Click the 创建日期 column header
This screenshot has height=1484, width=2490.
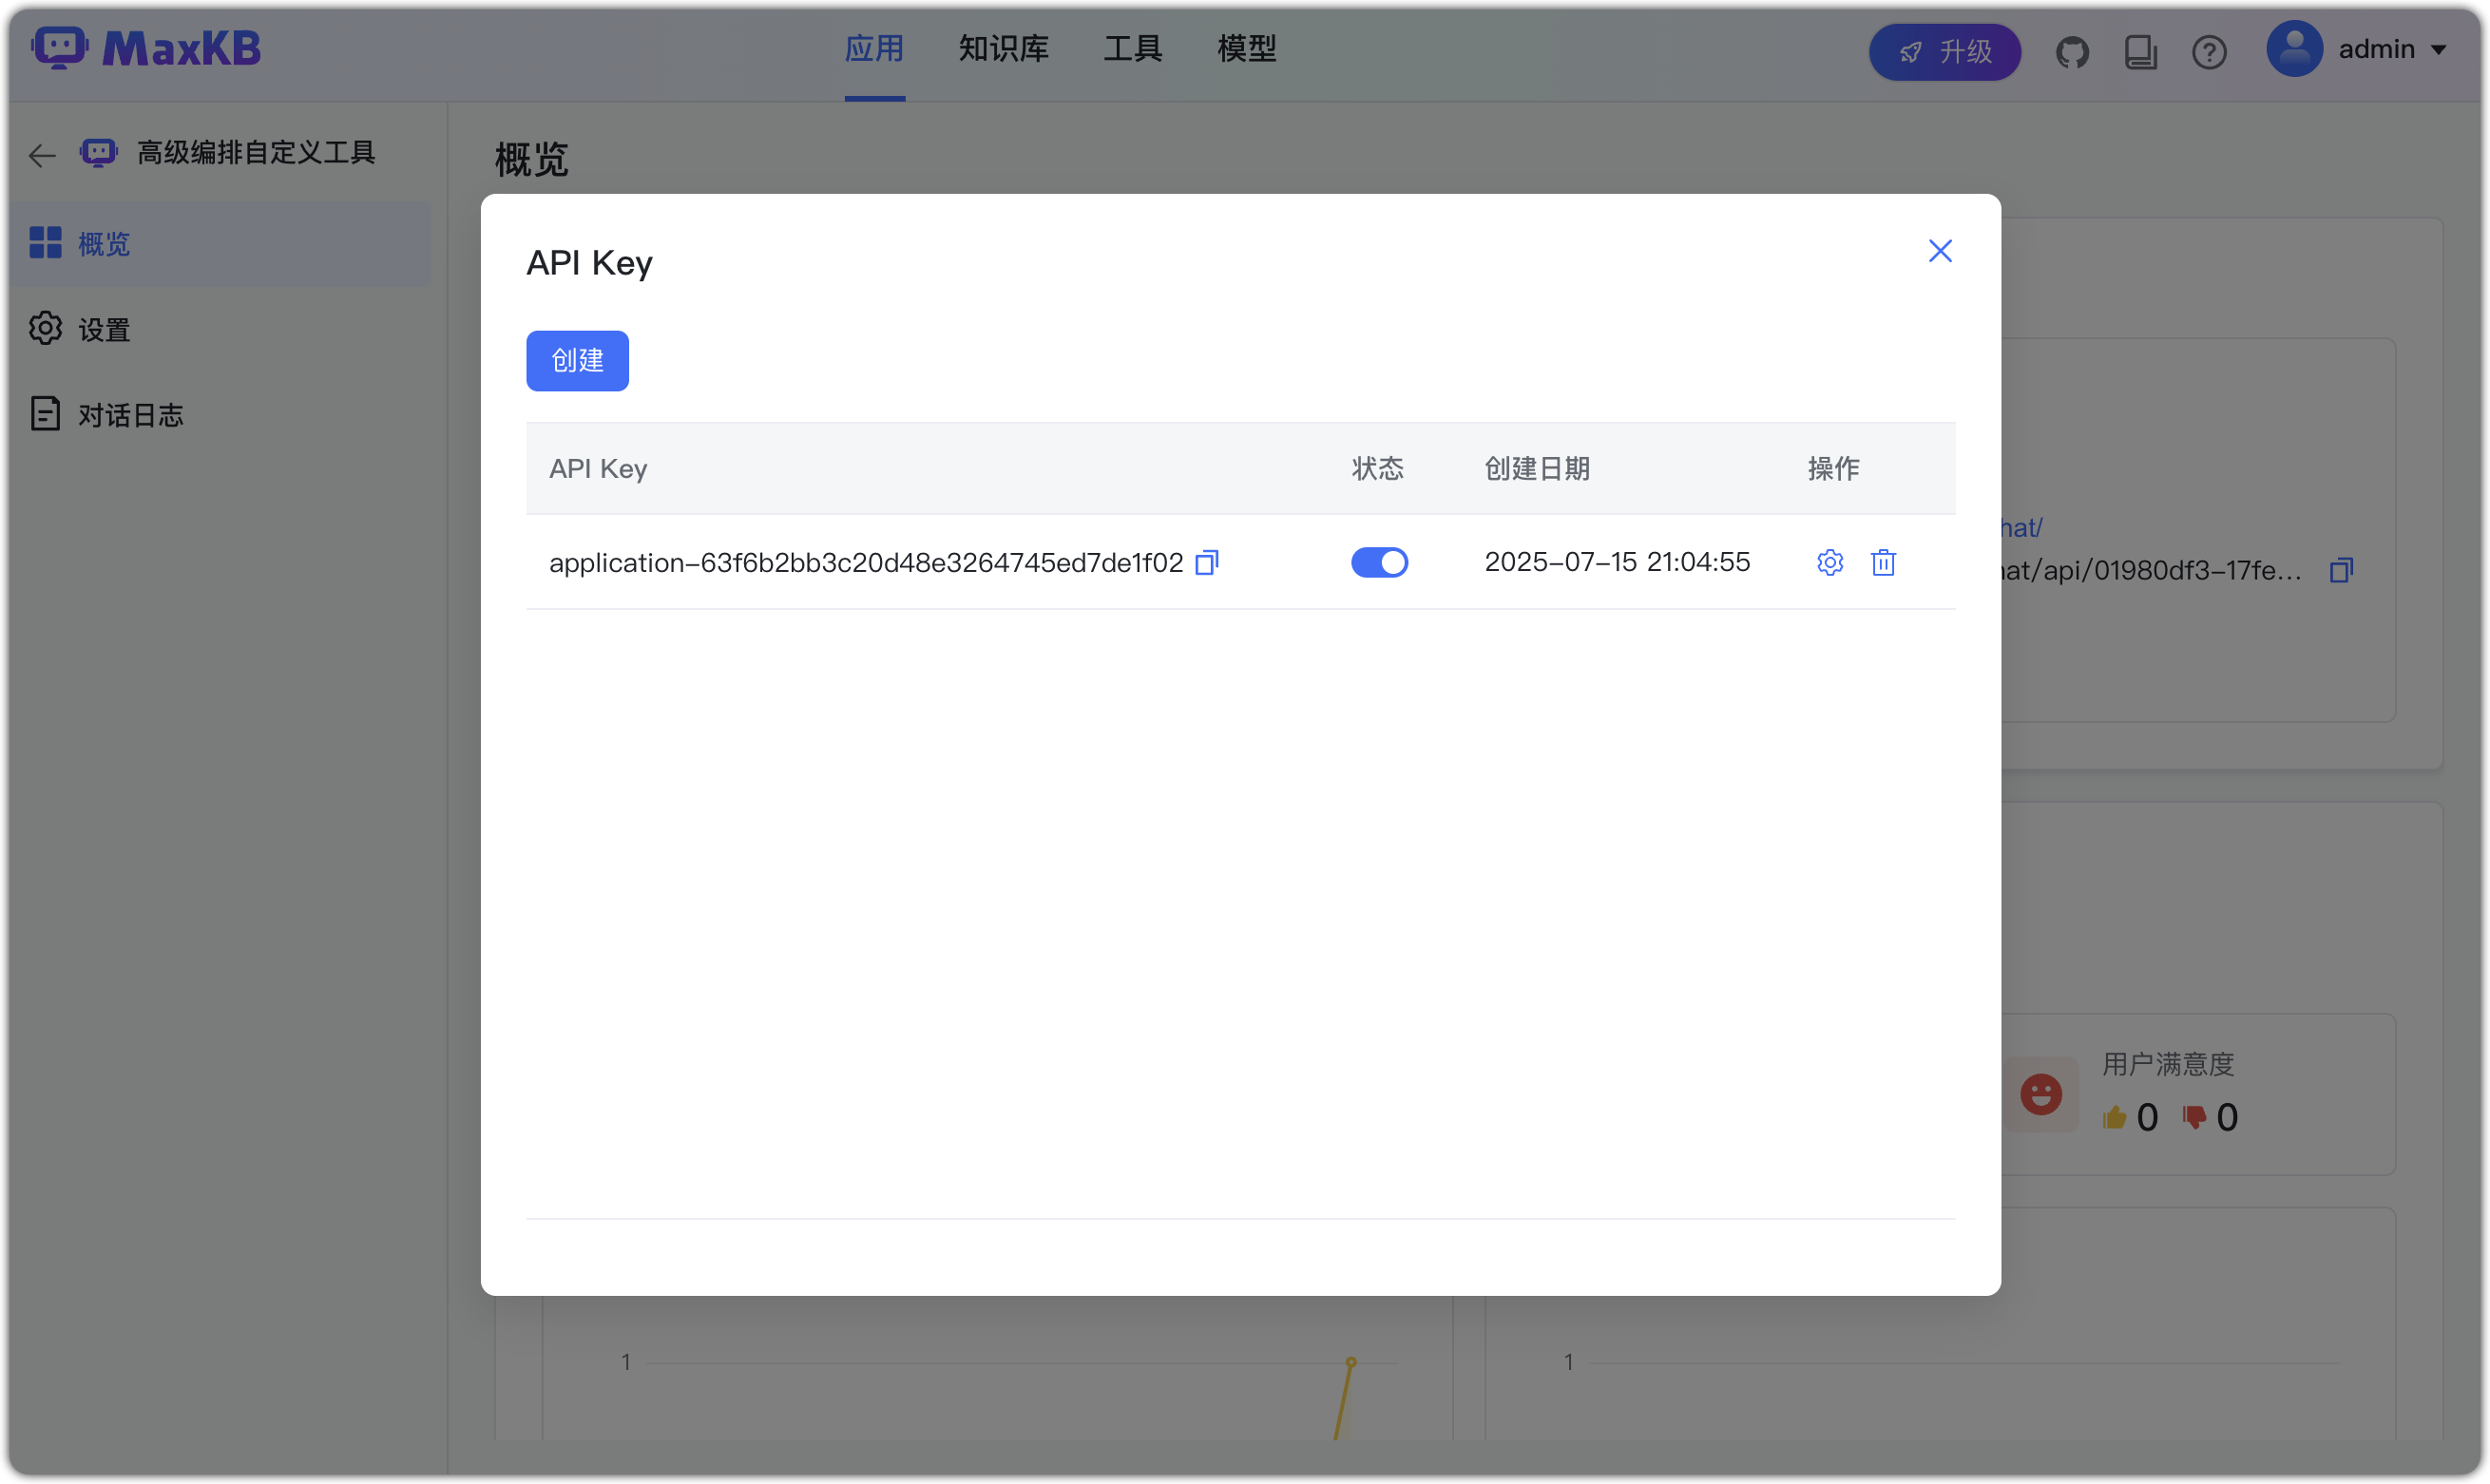coord(1537,468)
